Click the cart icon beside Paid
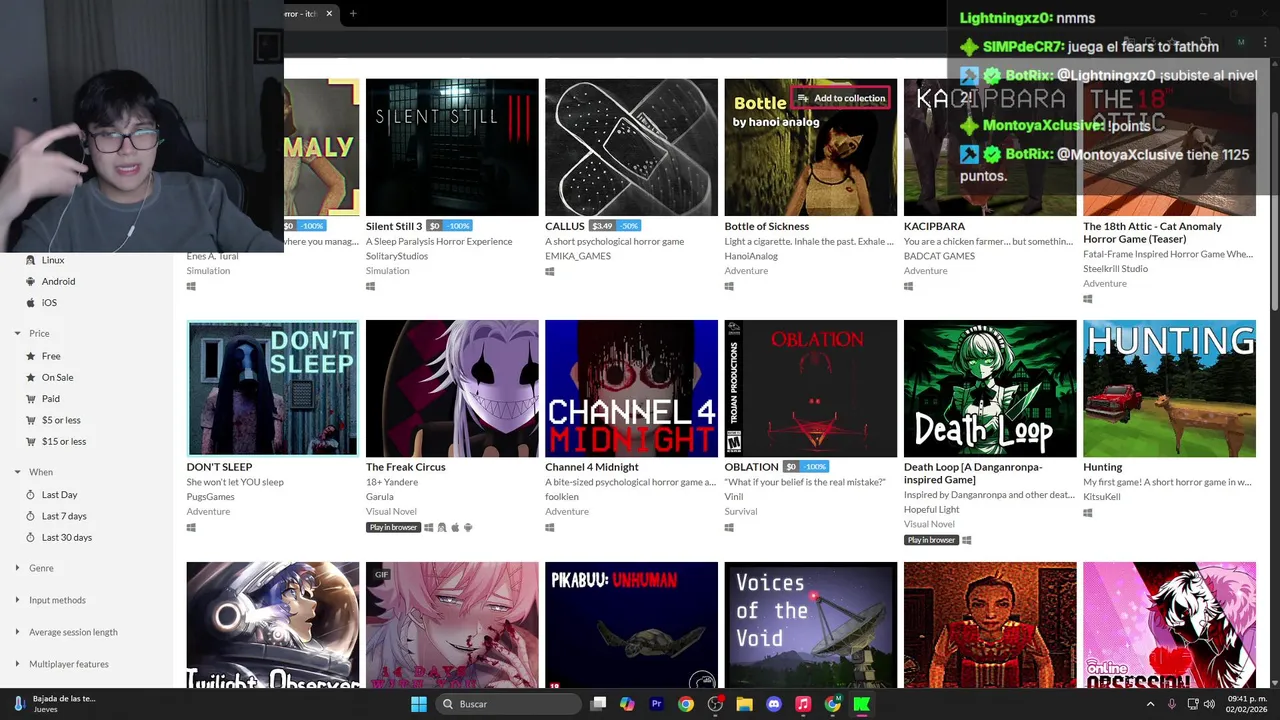The height and width of the screenshot is (720, 1280). 30,399
